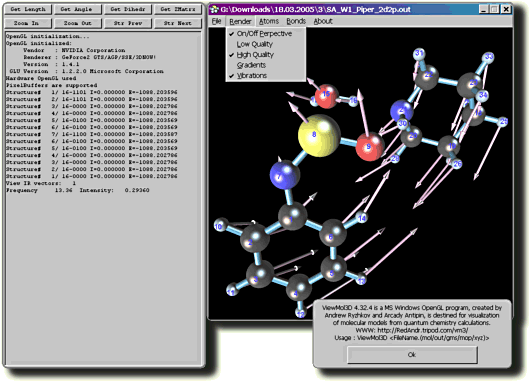Viewport: 530px width, 381px height.
Task: Select the yellow sulfur atom 8
Action: pos(318,136)
